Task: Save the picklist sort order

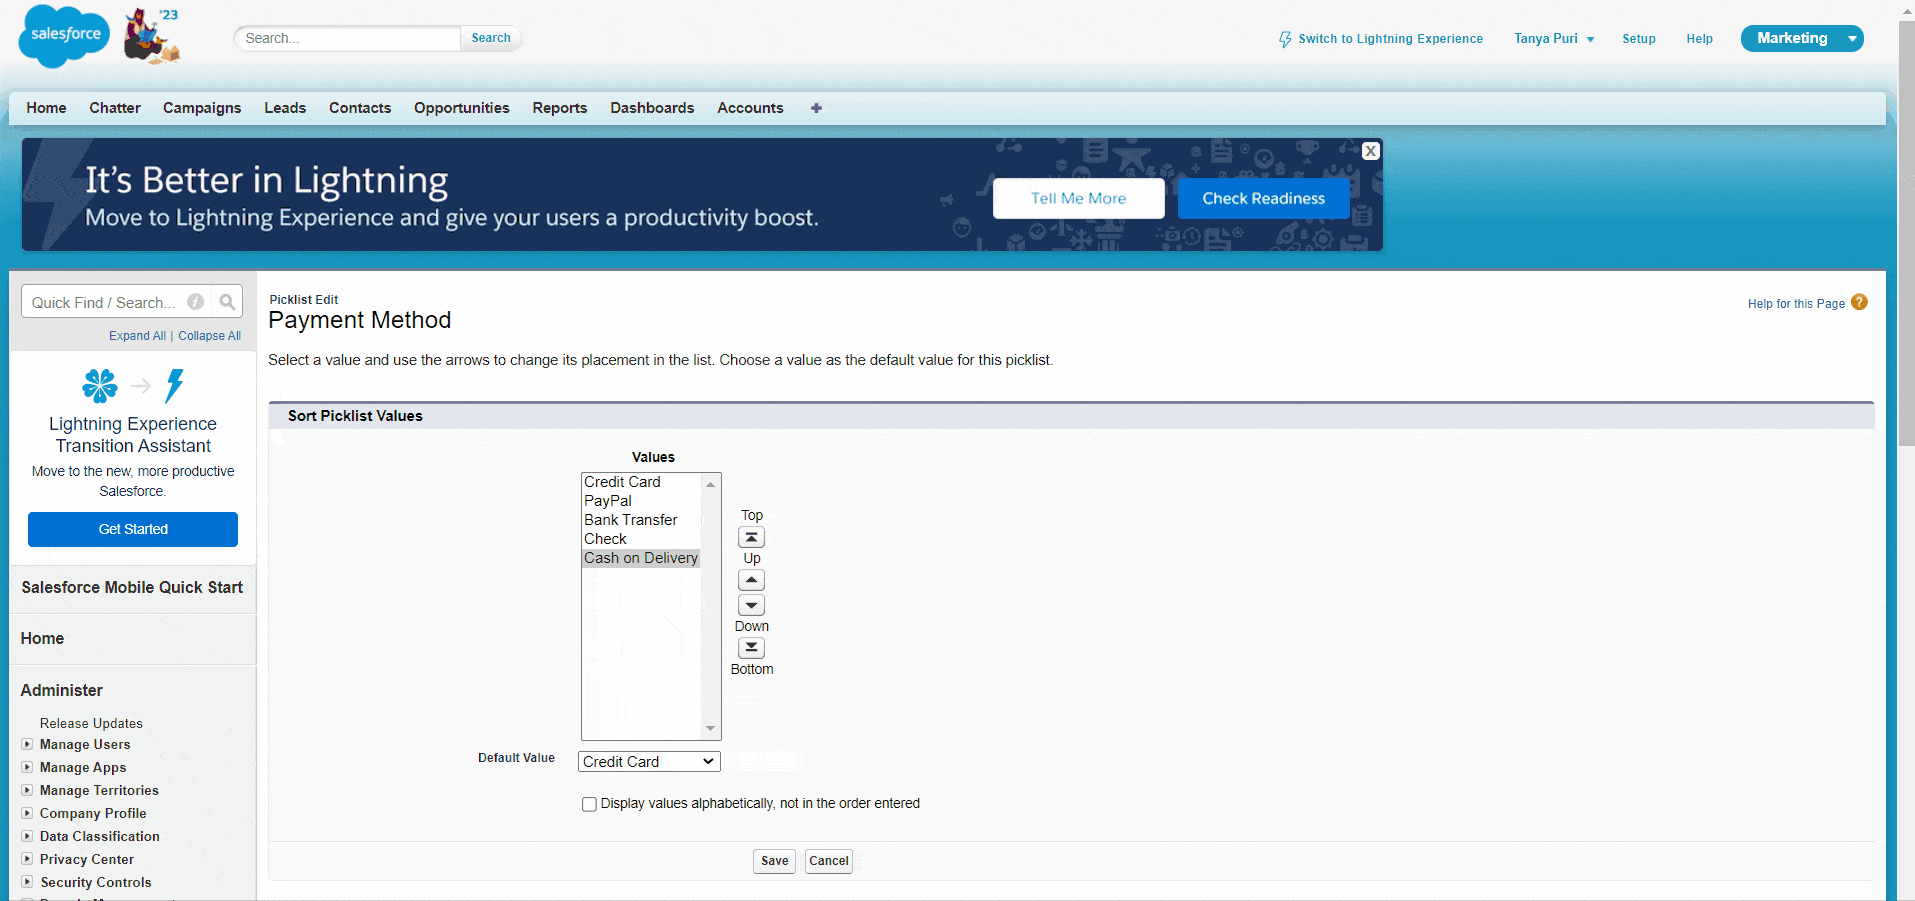Action: point(774,861)
